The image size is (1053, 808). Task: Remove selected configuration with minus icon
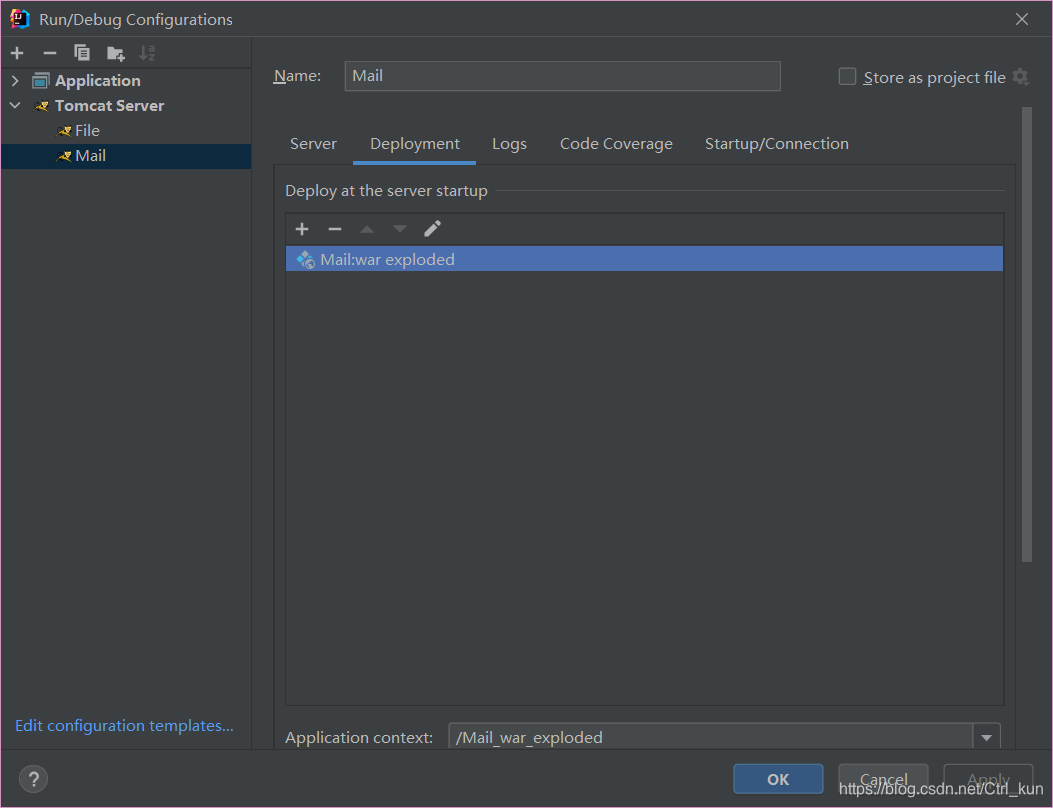50,53
